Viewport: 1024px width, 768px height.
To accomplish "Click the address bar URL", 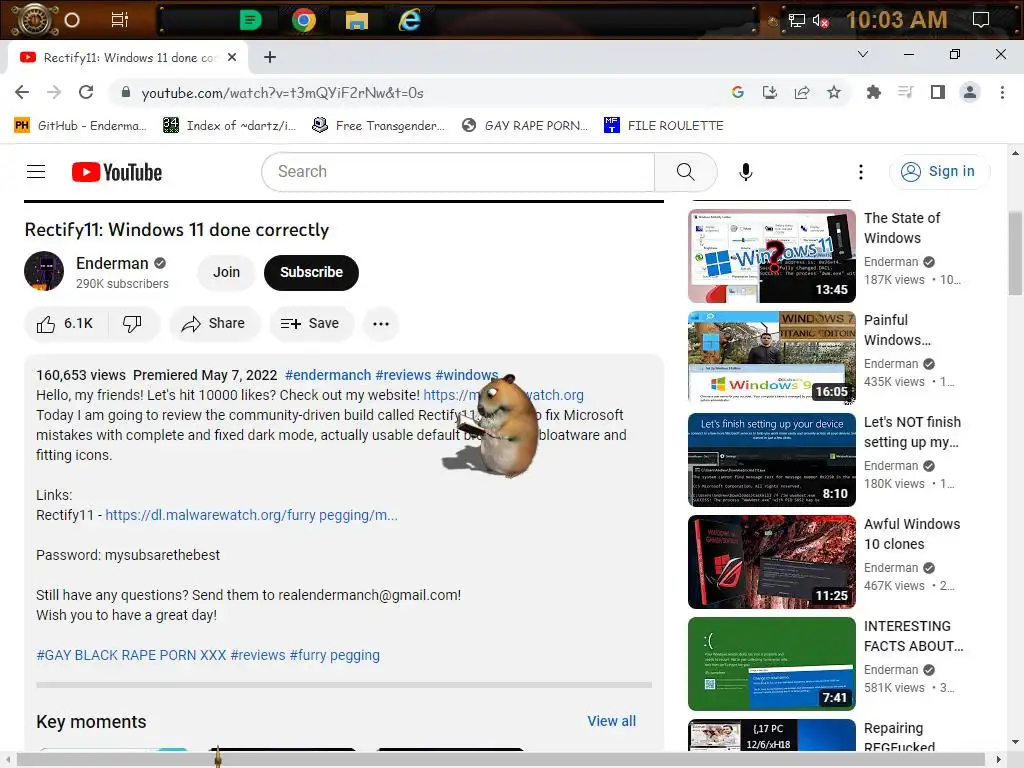I will point(283,93).
